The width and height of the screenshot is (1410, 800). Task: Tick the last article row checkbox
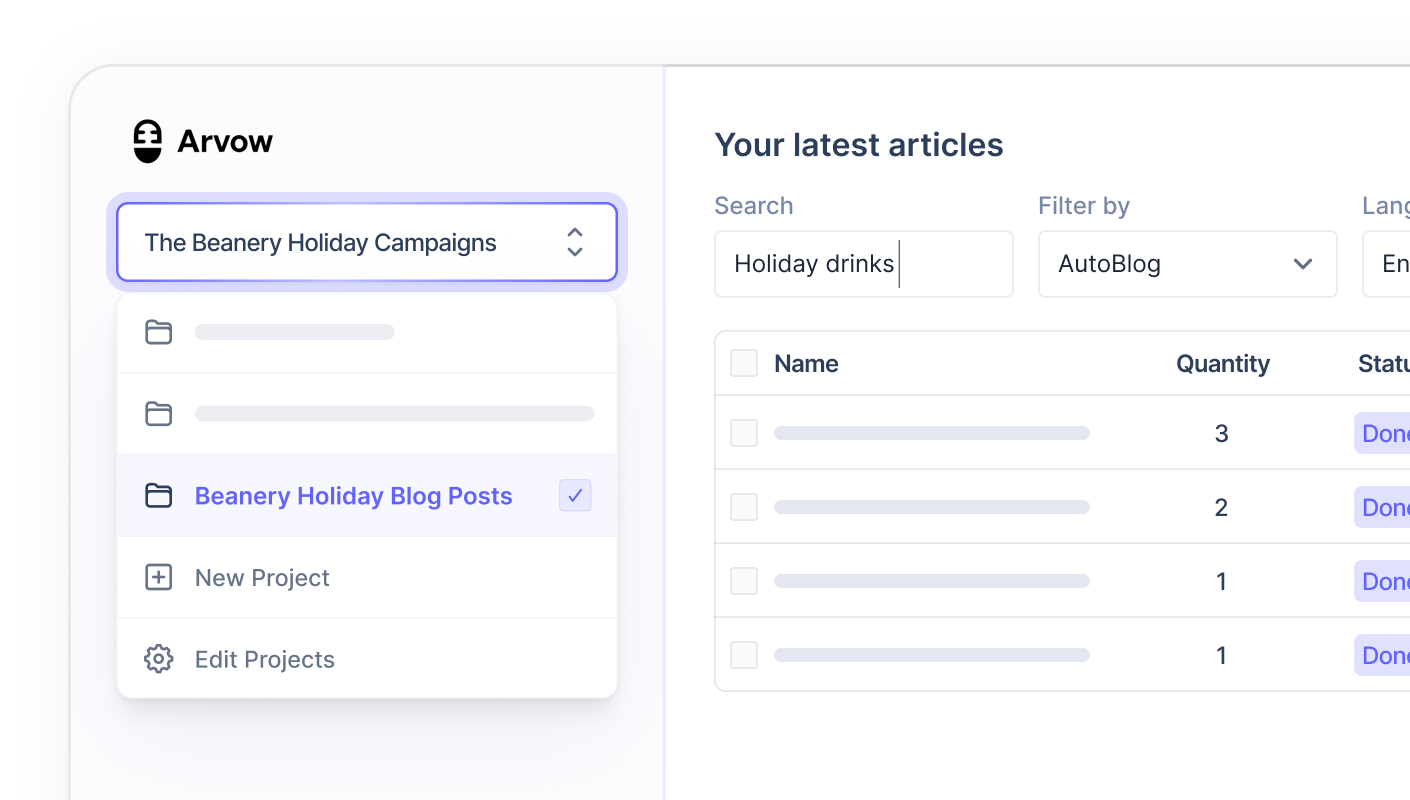click(744, 655)
